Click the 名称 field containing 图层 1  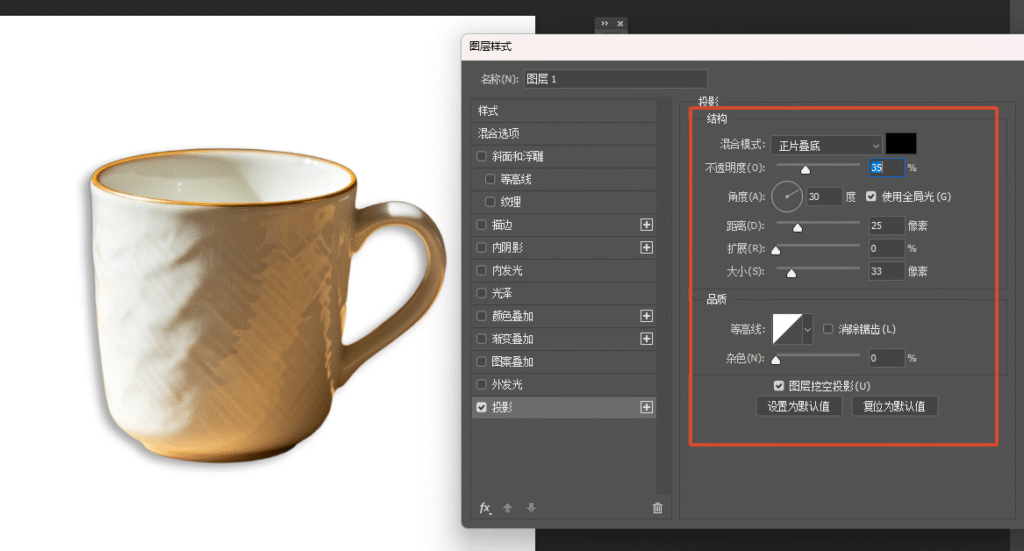click(615, 79)
